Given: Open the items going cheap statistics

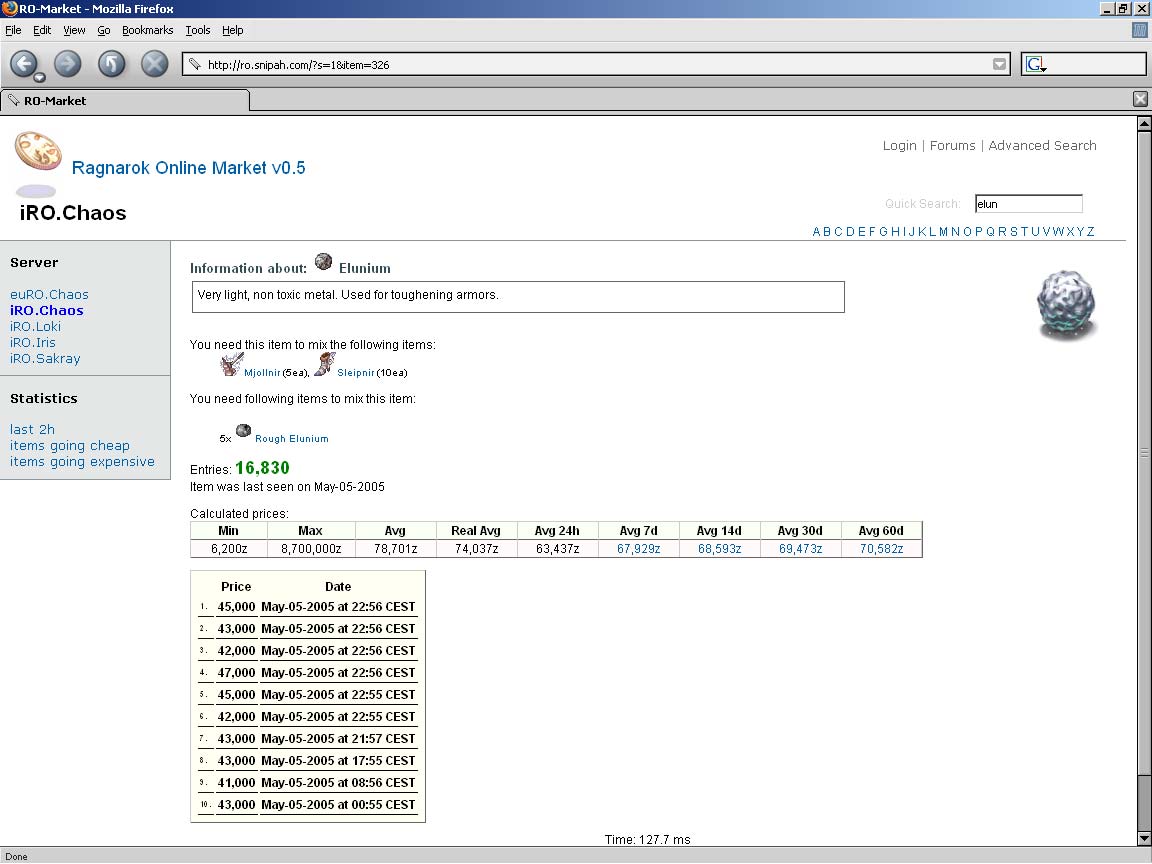Looking at the screenshot, I should point(70,446).
